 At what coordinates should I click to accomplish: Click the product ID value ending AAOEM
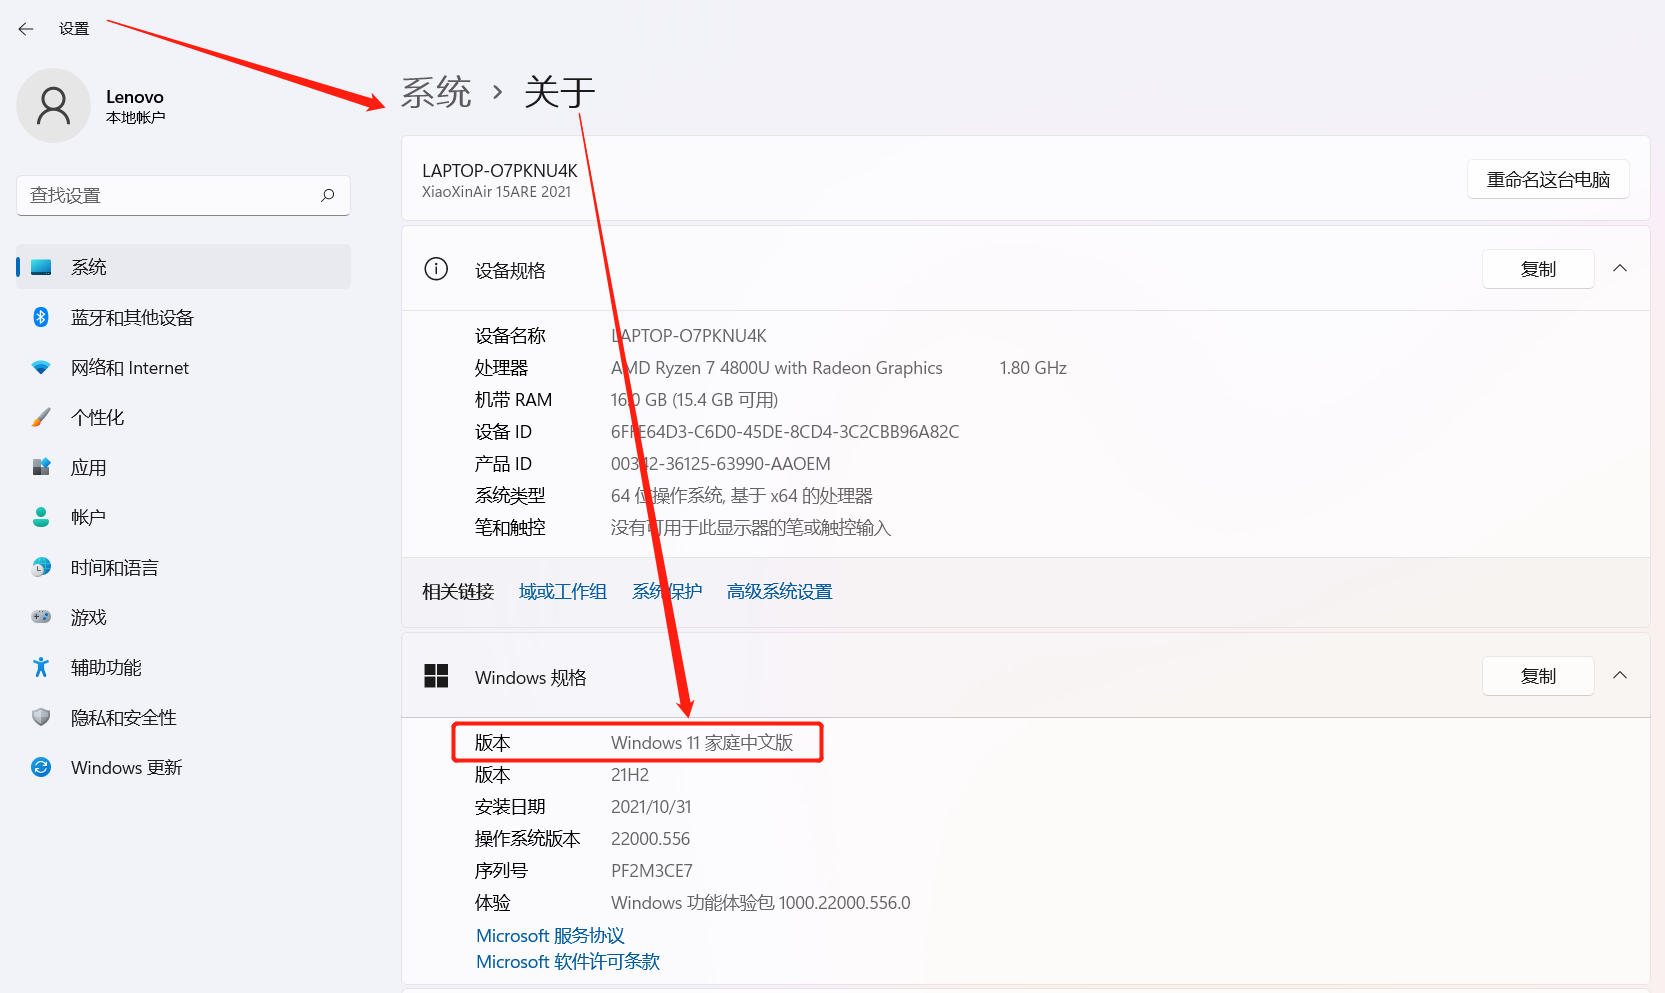(721, 464)
